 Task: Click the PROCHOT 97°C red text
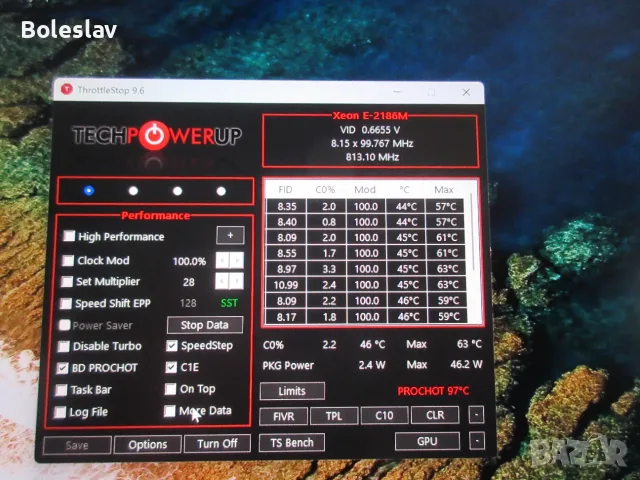coord(433,391)
